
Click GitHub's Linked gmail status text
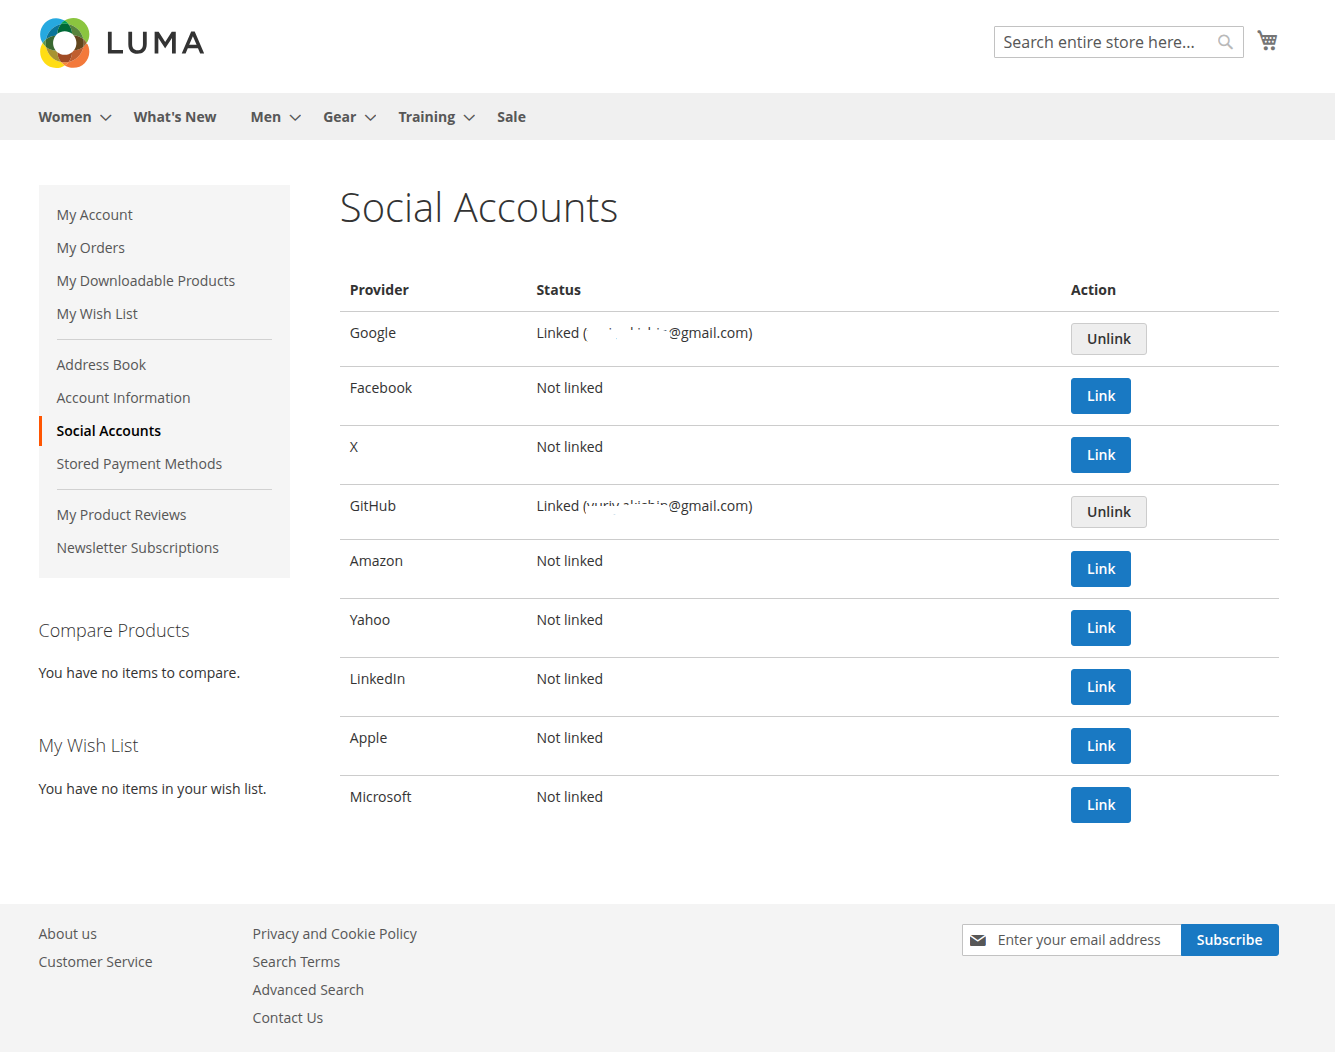click(x=645, y=506)
